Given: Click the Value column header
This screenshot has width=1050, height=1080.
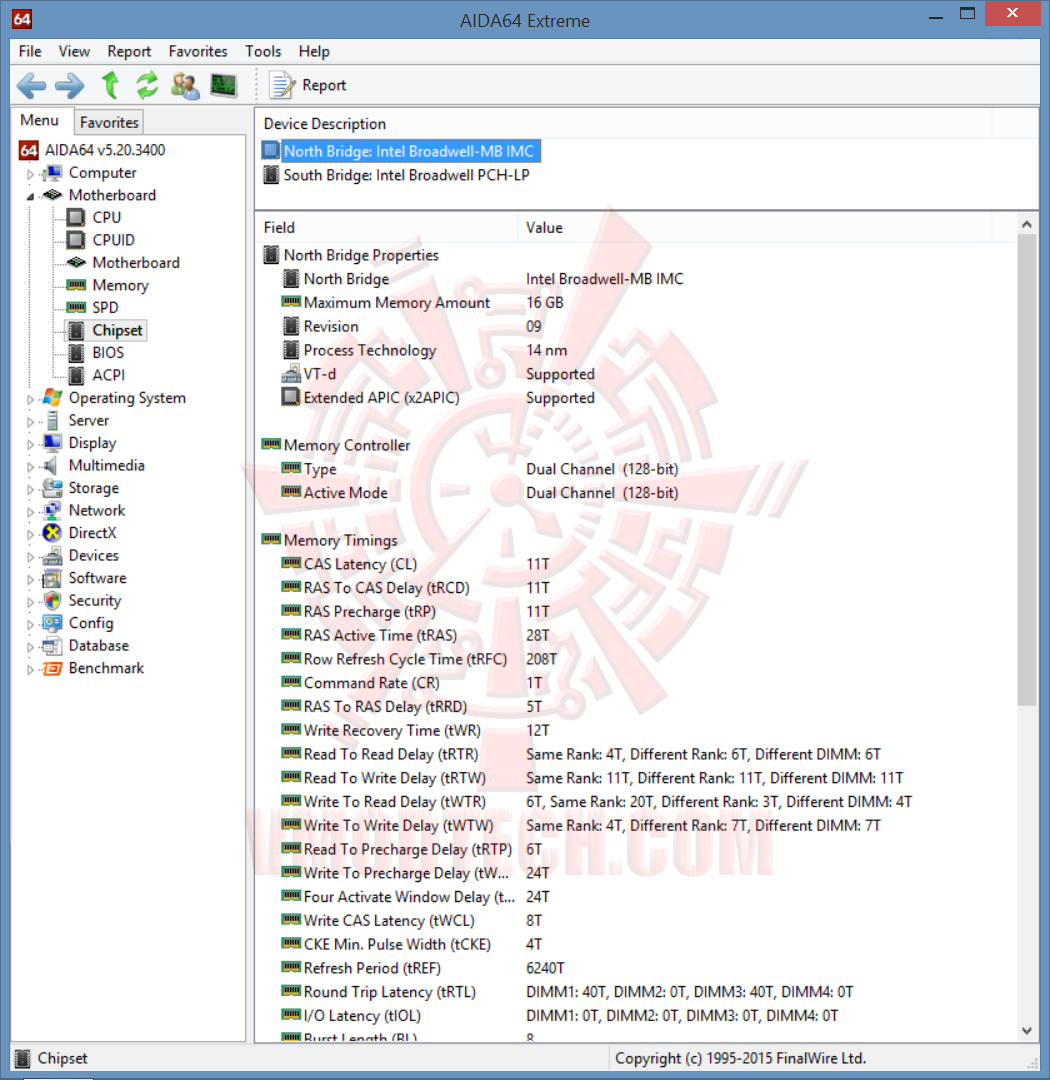Looking at the screenshot, I should coord(754,228).
